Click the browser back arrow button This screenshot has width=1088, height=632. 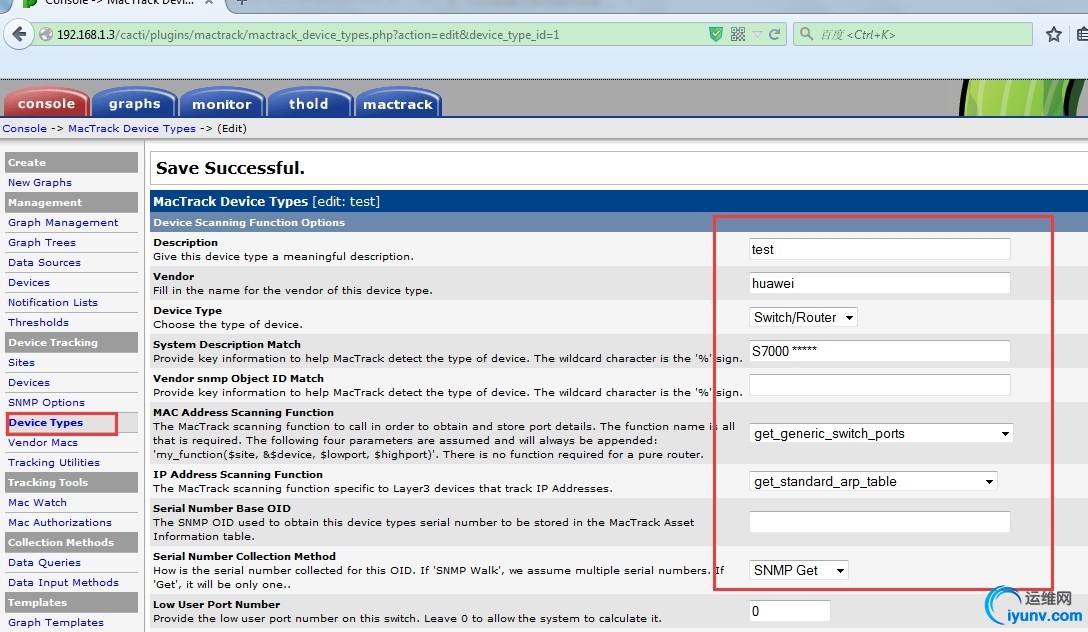(19, 34)
